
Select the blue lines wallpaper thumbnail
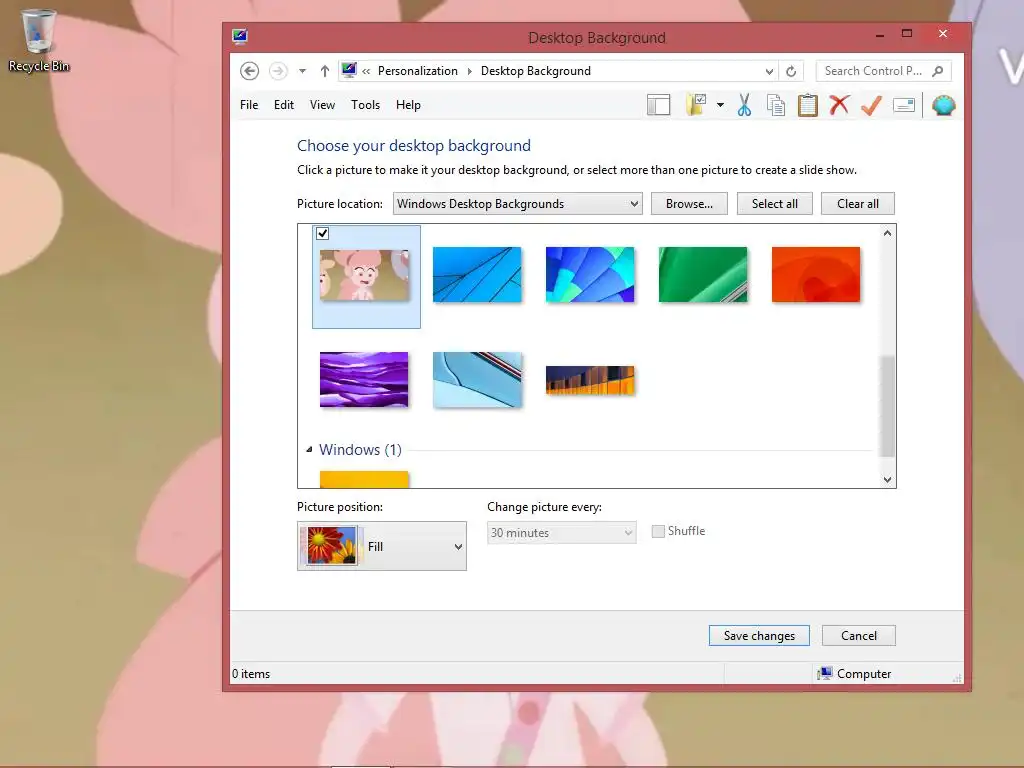(x=477, y=274)
